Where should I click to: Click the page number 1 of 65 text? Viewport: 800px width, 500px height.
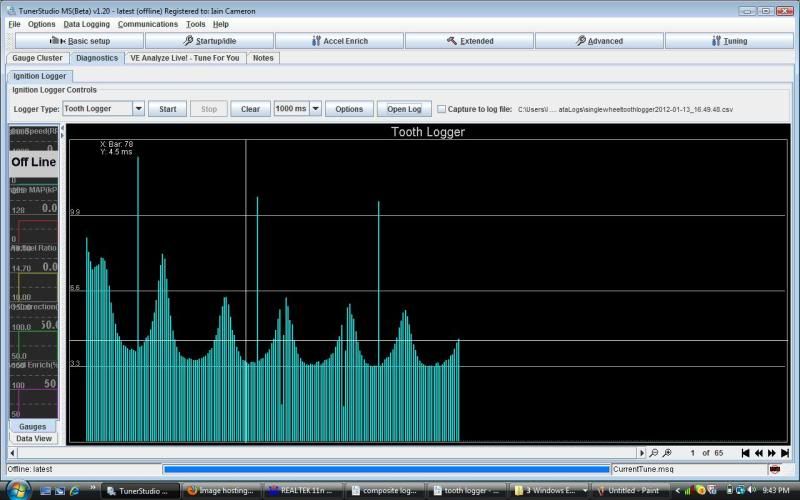707,453
